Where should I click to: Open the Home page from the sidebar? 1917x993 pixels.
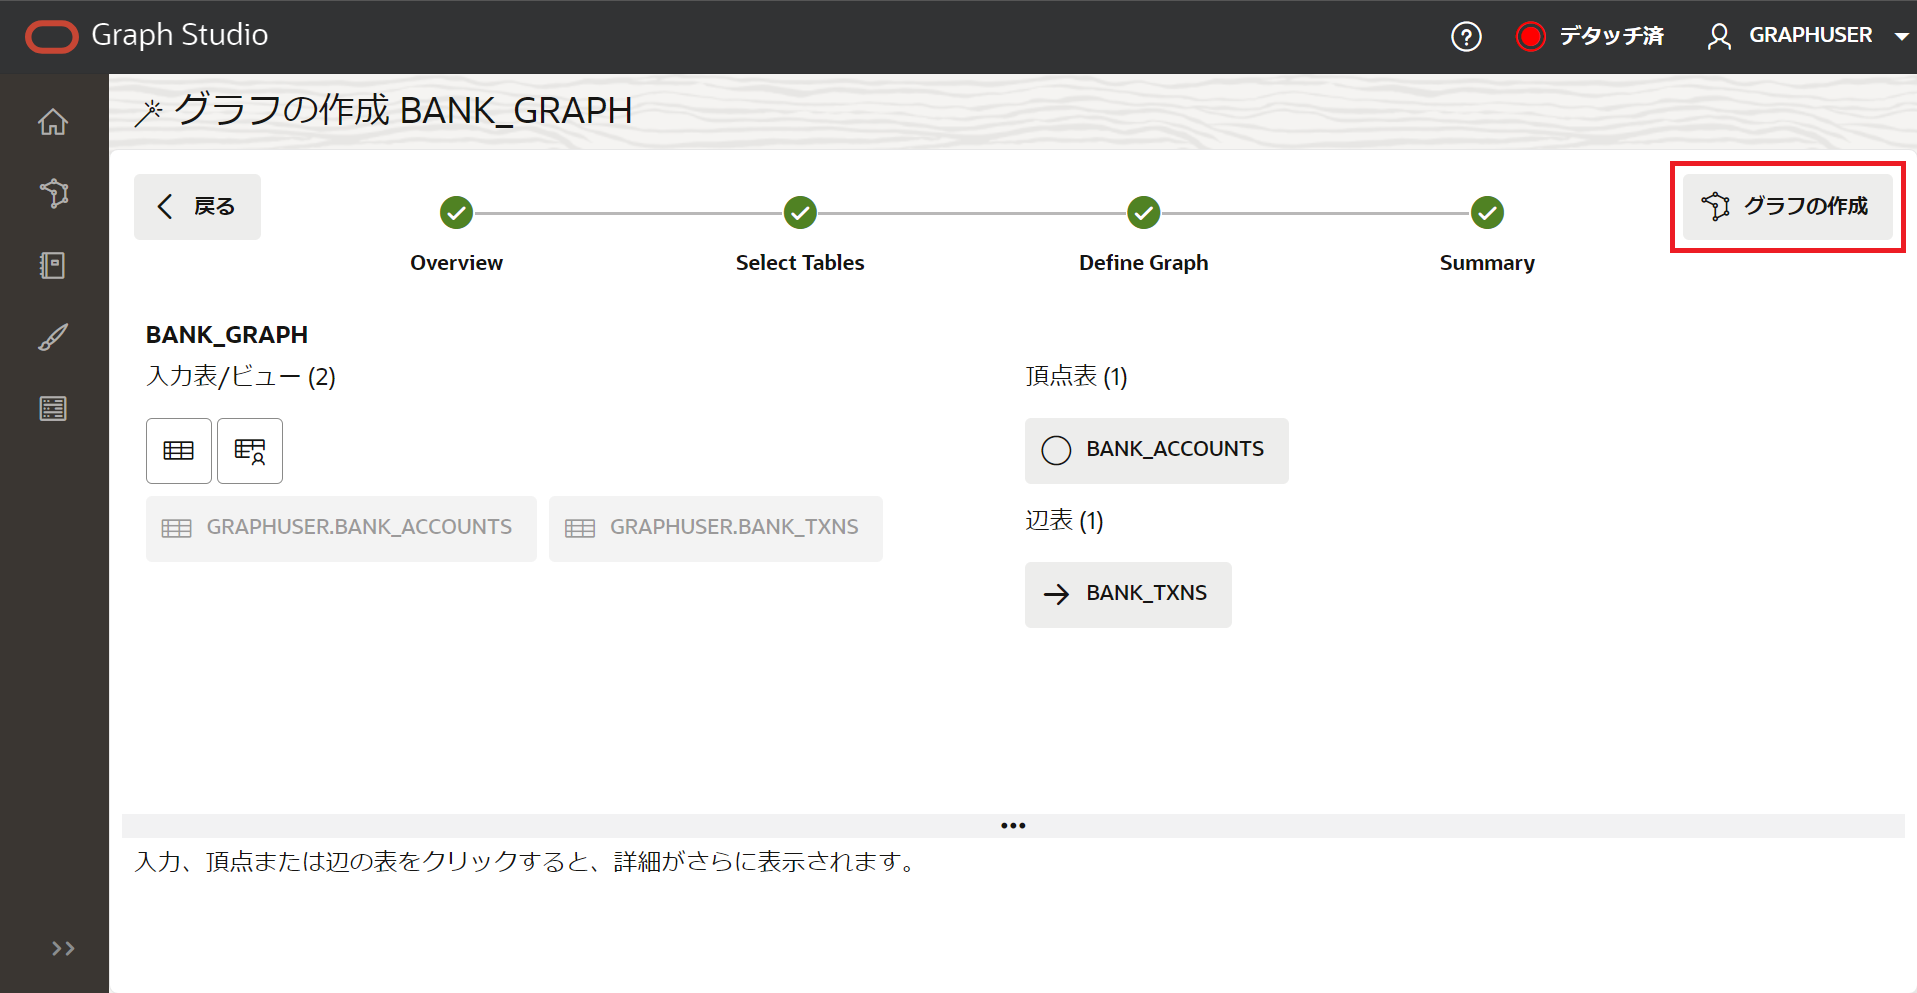53,122
